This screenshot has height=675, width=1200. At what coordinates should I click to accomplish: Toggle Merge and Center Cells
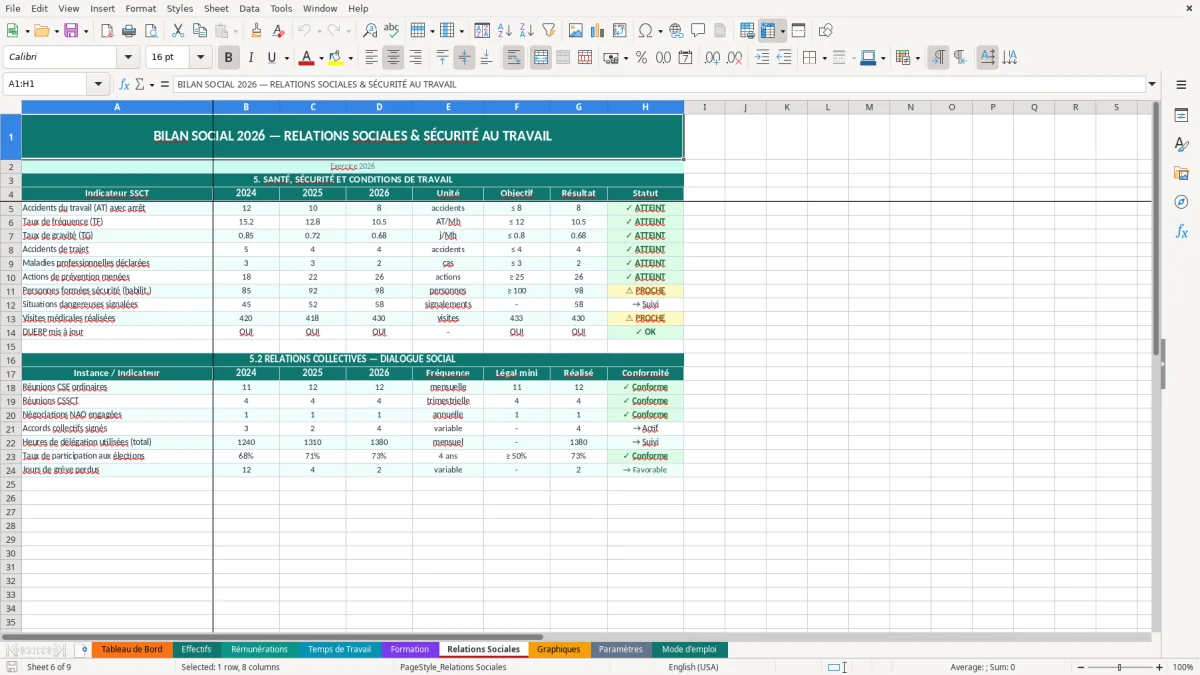pyautogui.click(x=540, y=58)
